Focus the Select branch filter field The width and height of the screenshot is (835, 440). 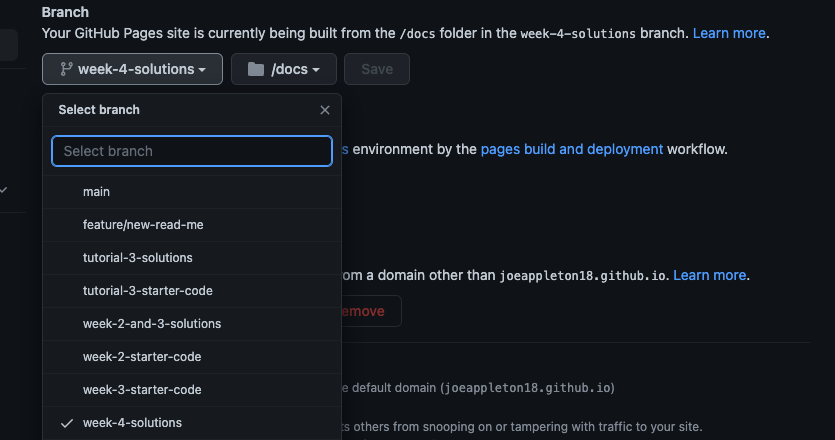pos(192,151)
